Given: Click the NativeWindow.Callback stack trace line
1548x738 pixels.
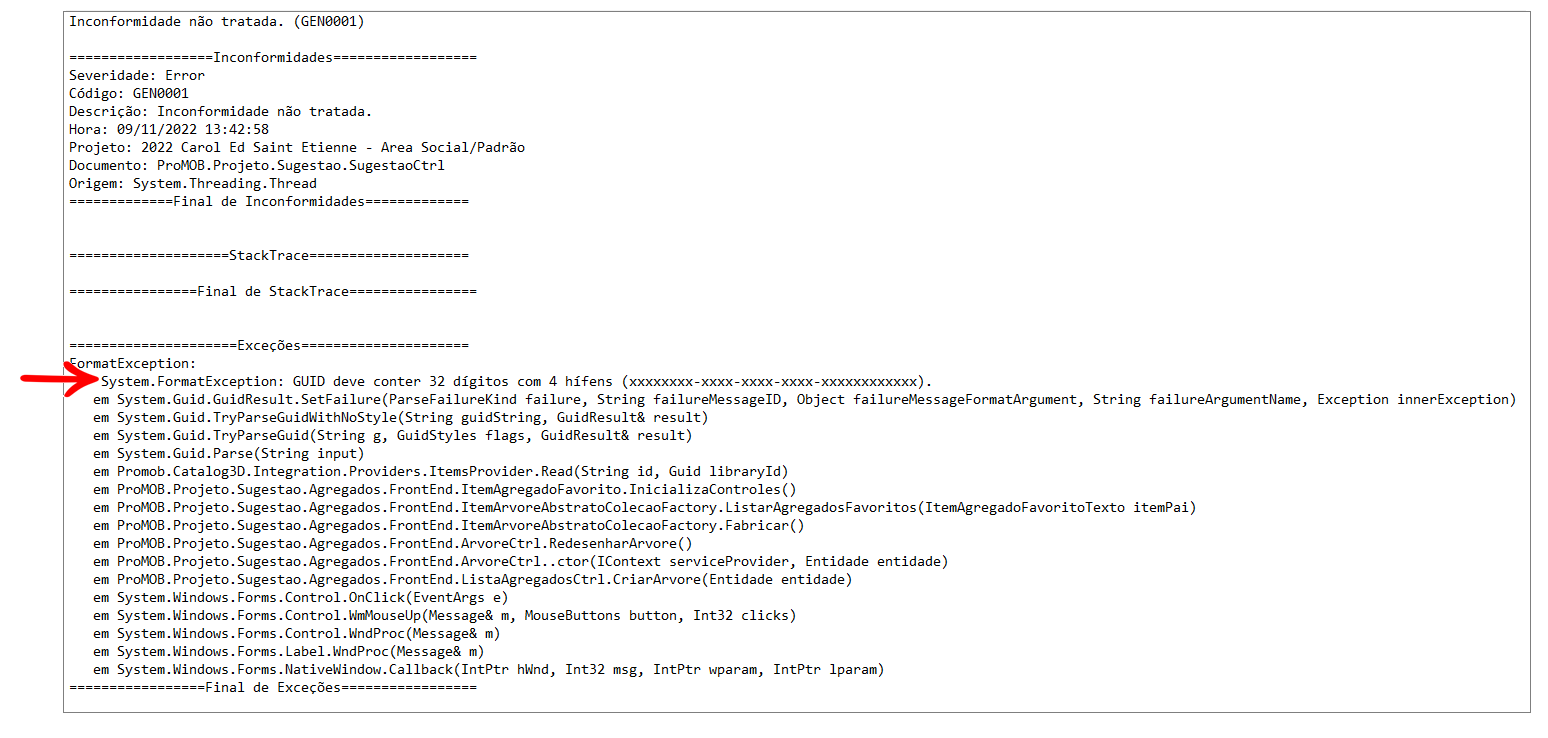Looking at the screenshot, I should click(489, 669).
